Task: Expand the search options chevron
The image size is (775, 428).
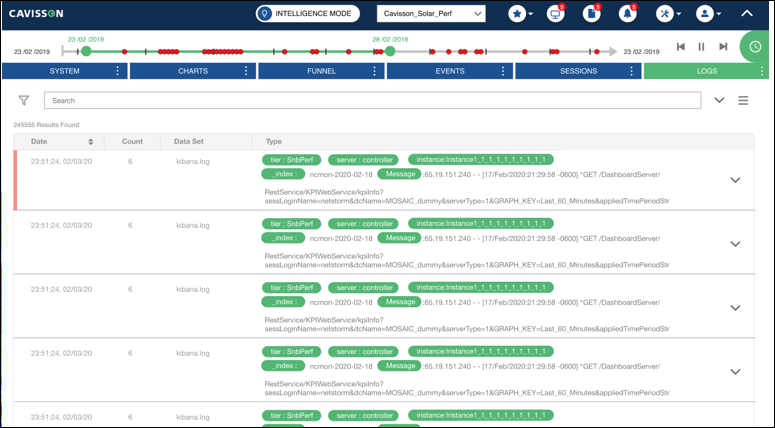Action: (719, 100)
